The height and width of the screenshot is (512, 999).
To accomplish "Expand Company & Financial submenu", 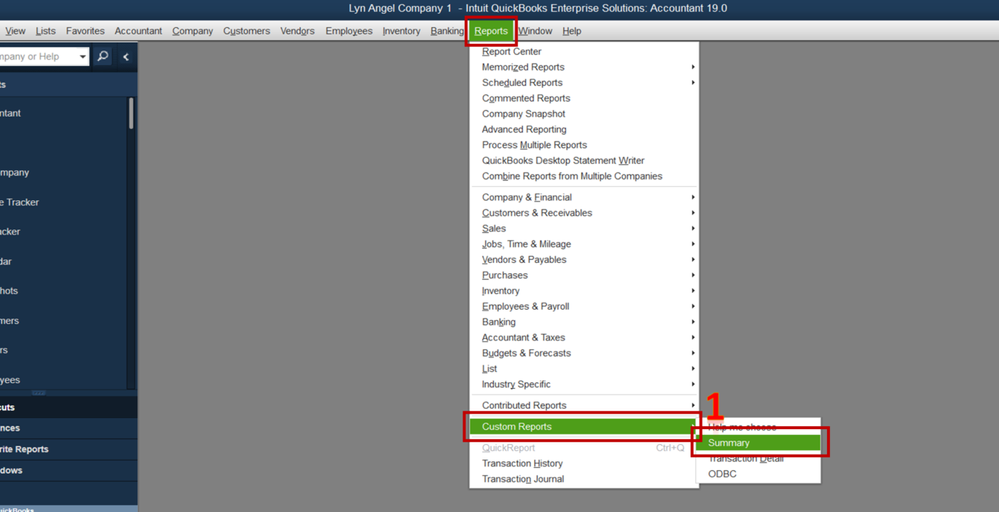I will pos(584,197).
